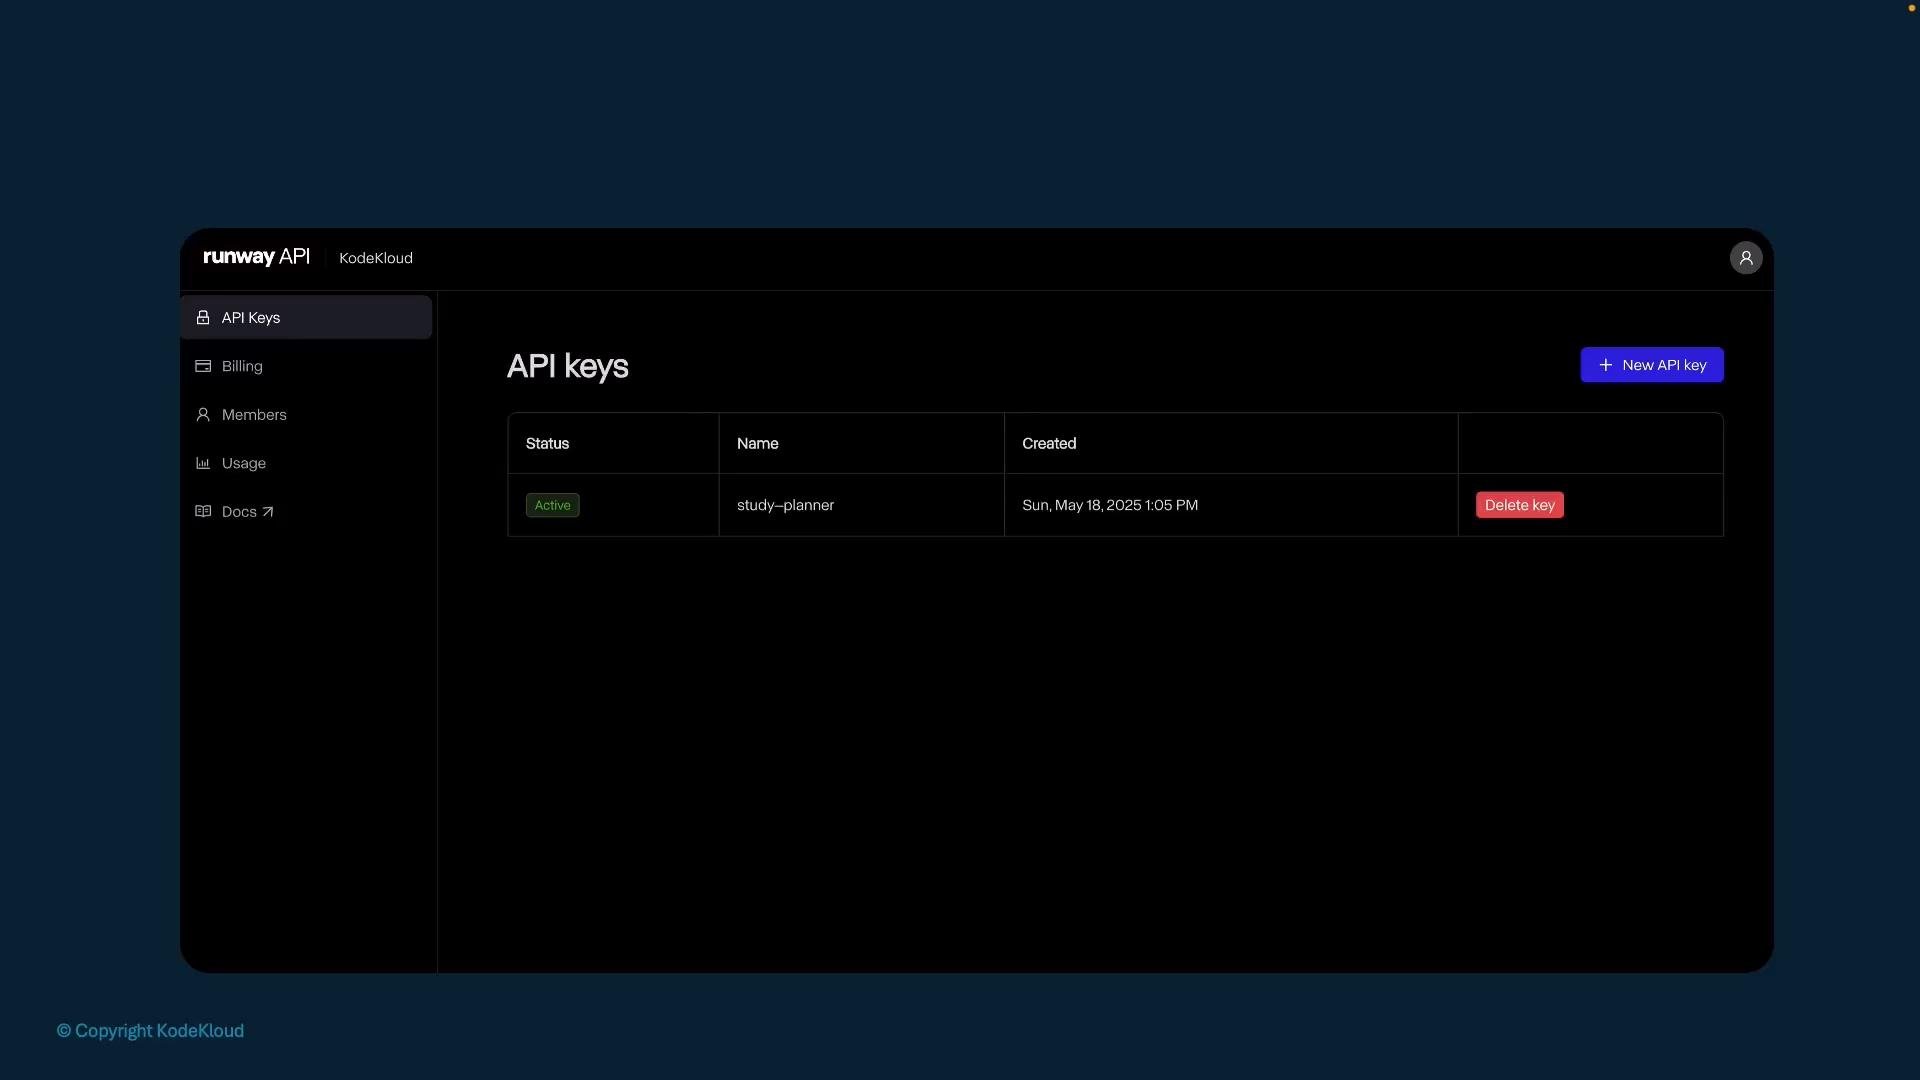The image size is (1920, 1080).
Task: Open the user profile avatar icon
Action: (1746, 258)
